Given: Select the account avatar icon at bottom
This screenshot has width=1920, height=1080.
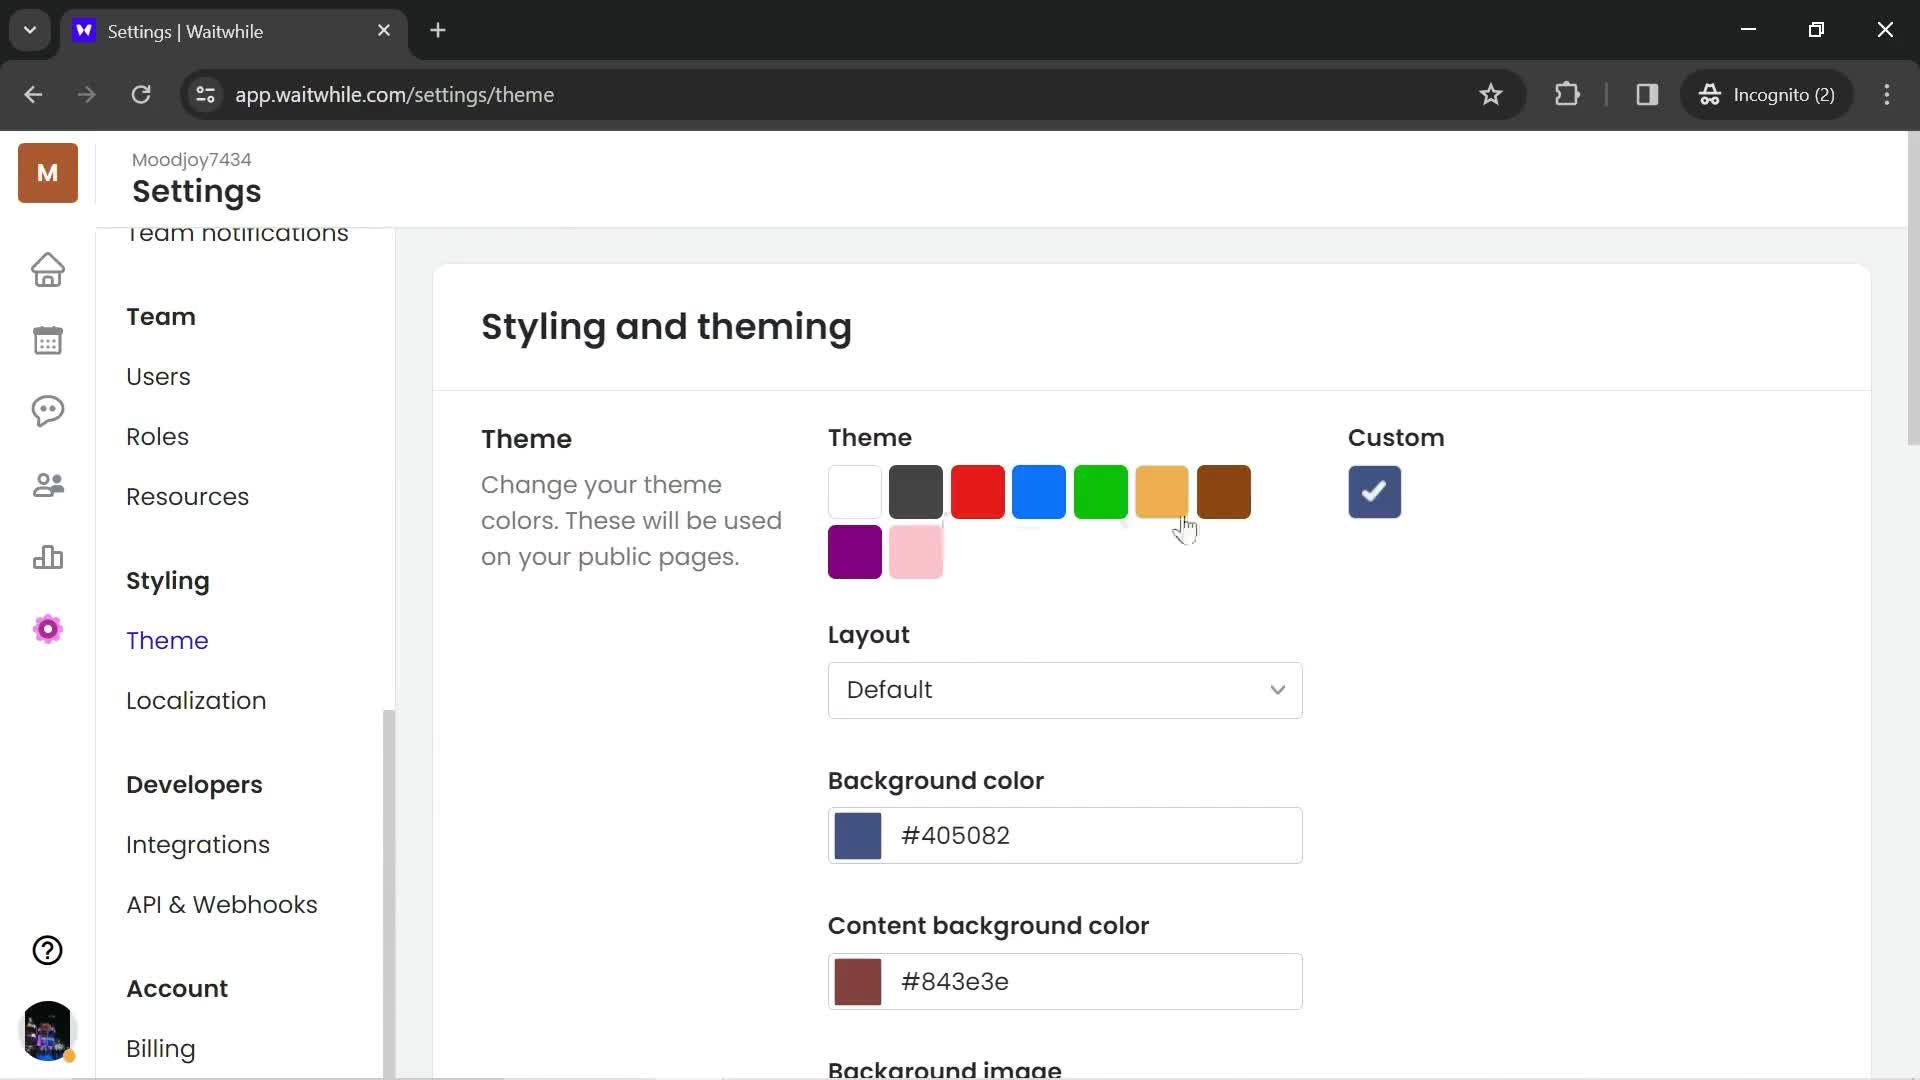Looking at the screenshot, I should (x=47, y=1029).
